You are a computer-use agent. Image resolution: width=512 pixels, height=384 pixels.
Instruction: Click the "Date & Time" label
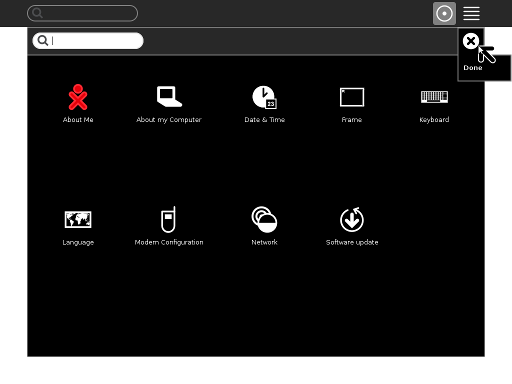pyautogui.click(x=265, y=120)
